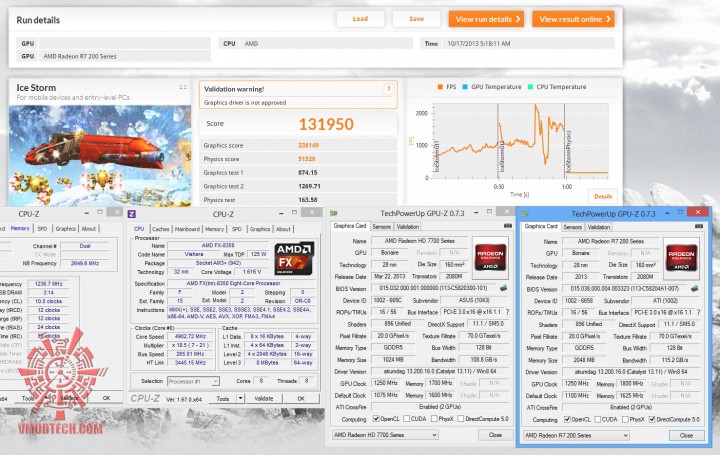The width and height of the screenshot is (720, 455).
Task: Close the HD 7700 GPU-Z via Close button
Action: pyautogui.click(x=495, y=434)
